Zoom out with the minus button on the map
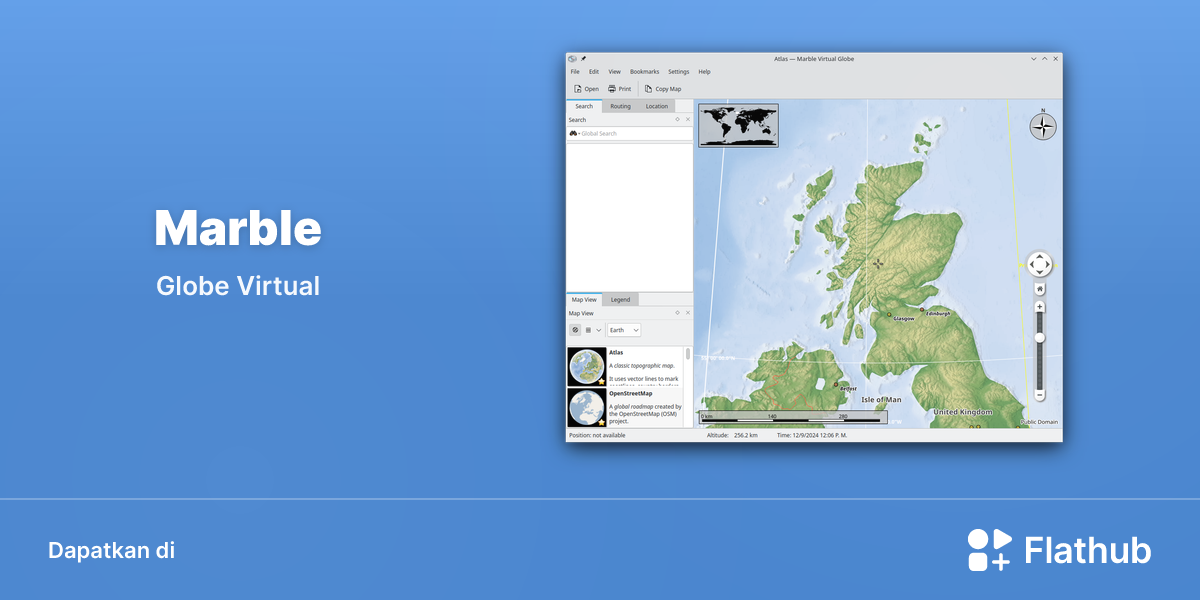 click(x=1040, y=395)
